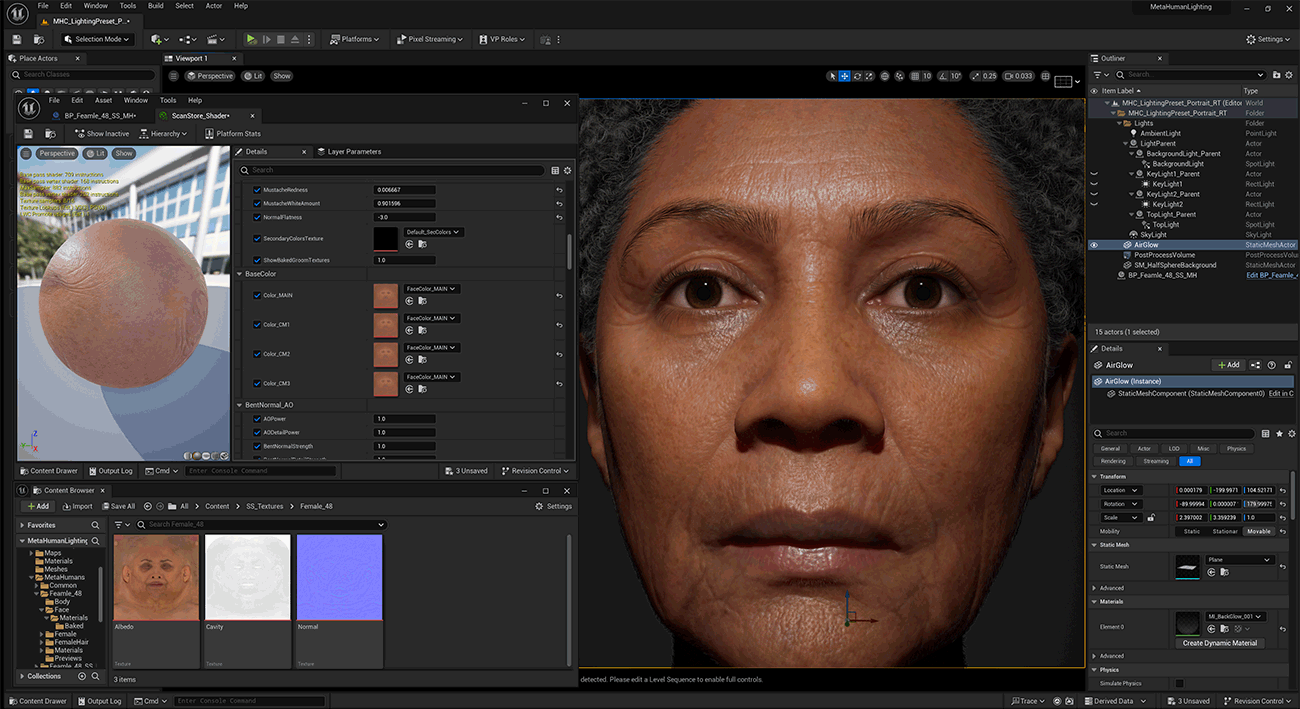Click the camera speed 0.033 control
The height and width of the screenshot is (709, 1300).
point(1019,76)
